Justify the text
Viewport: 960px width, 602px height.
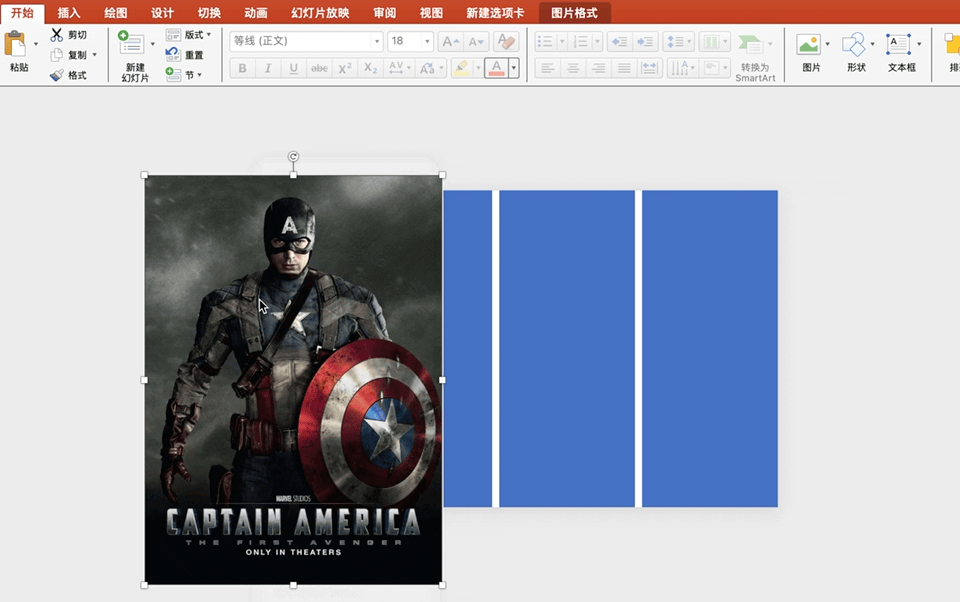pos(624,68)
